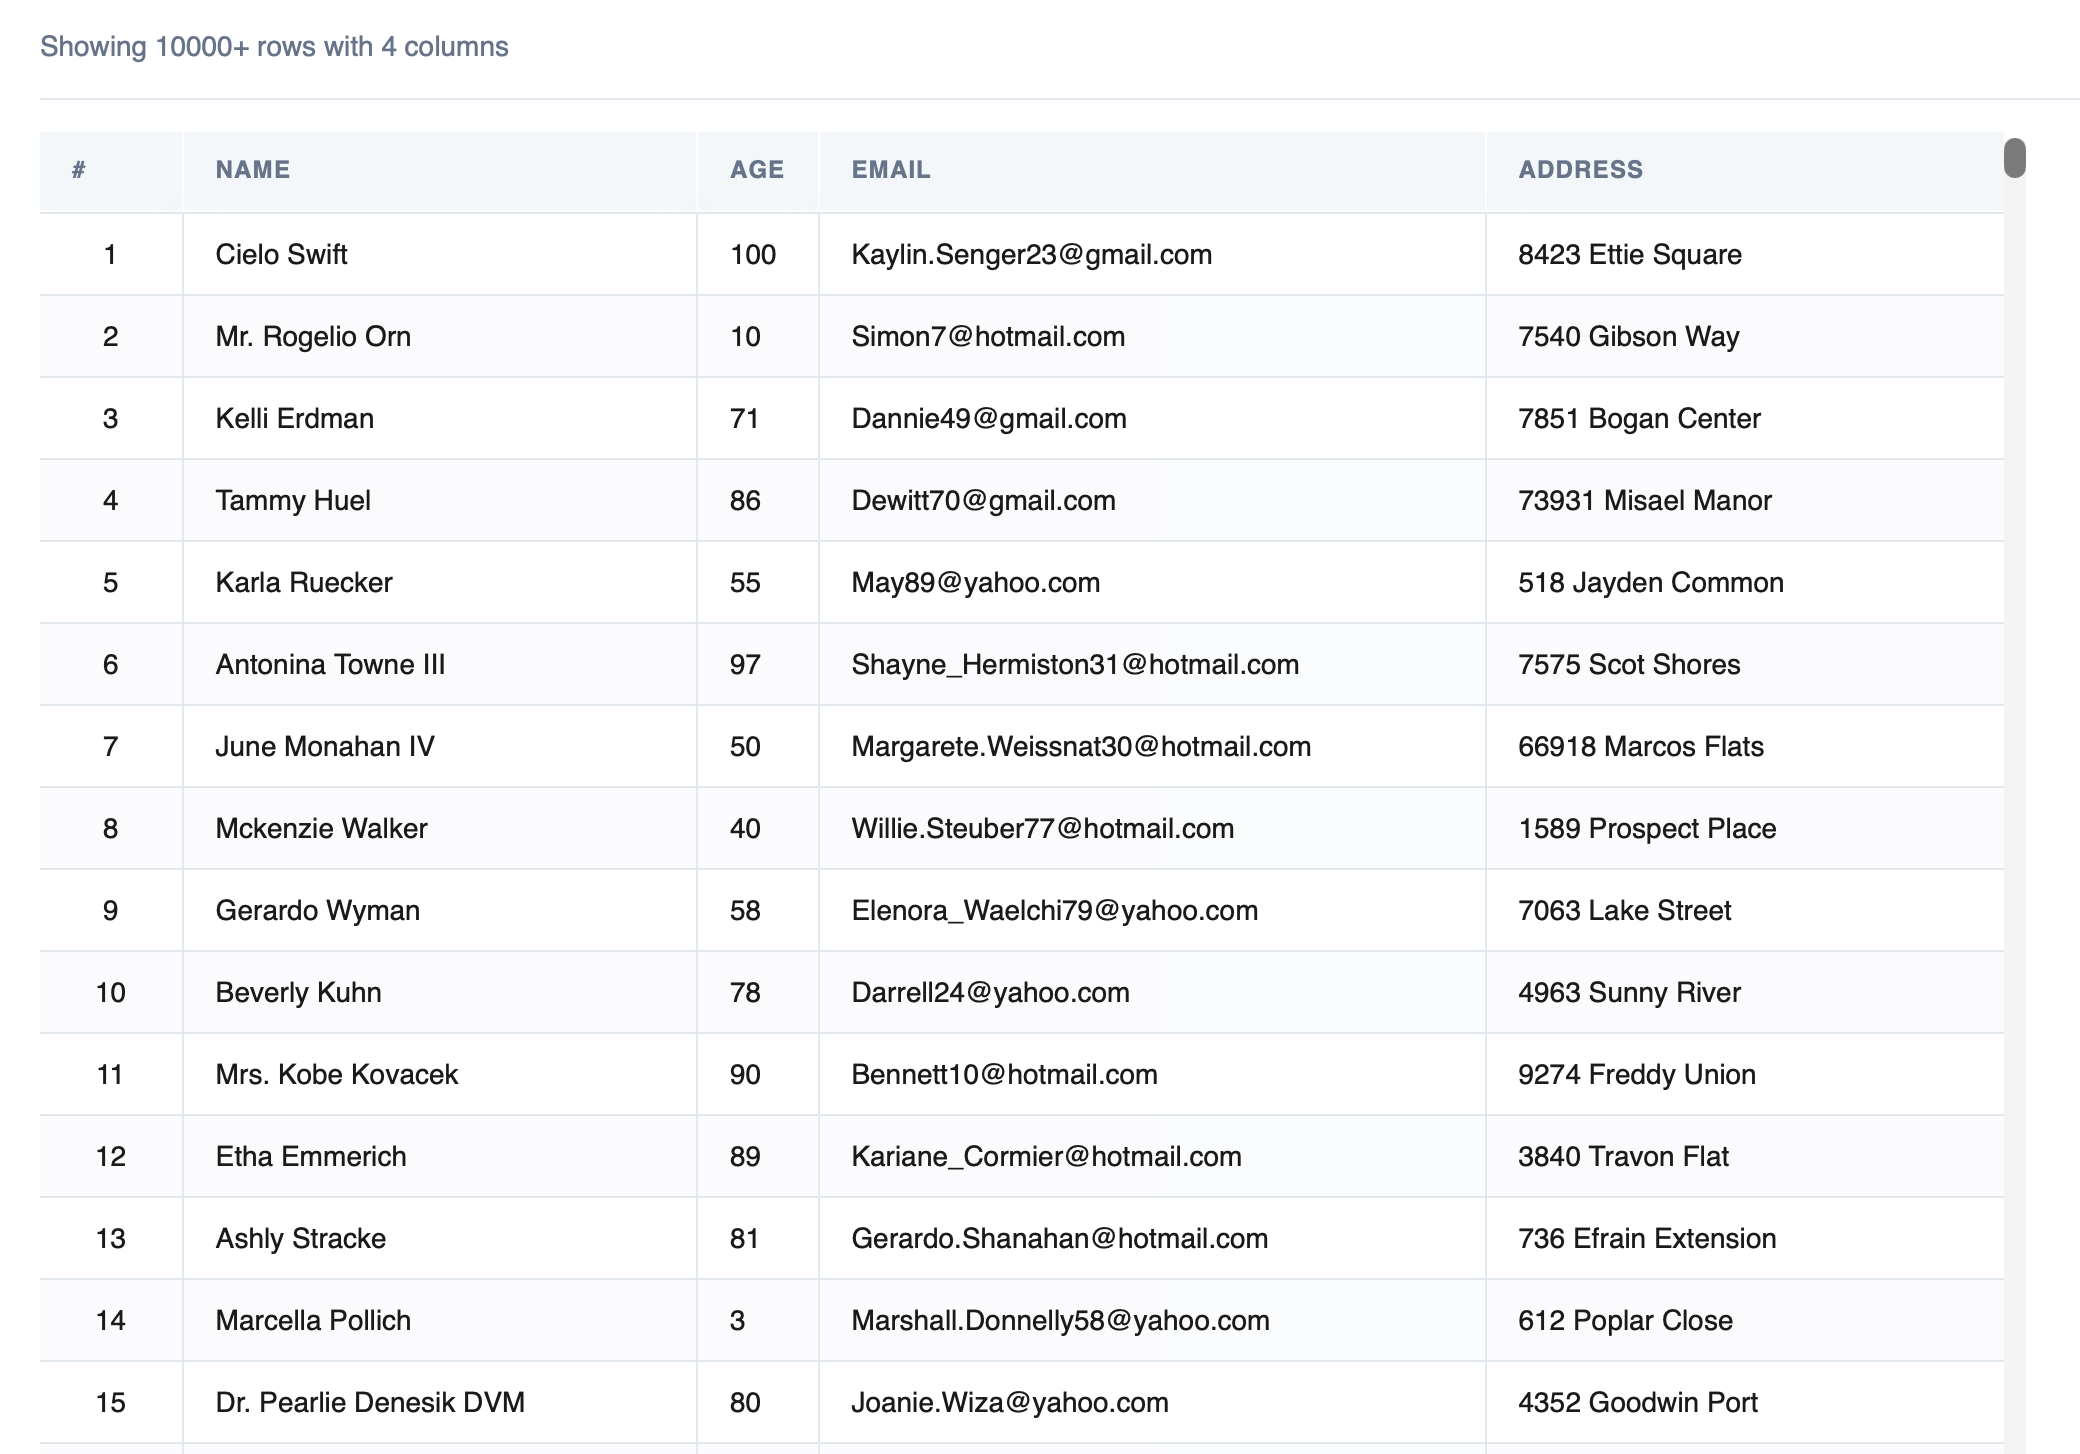
Task: Select the row for Kelli Erdman
Action: pyautogui.click(x=294, y=418)
